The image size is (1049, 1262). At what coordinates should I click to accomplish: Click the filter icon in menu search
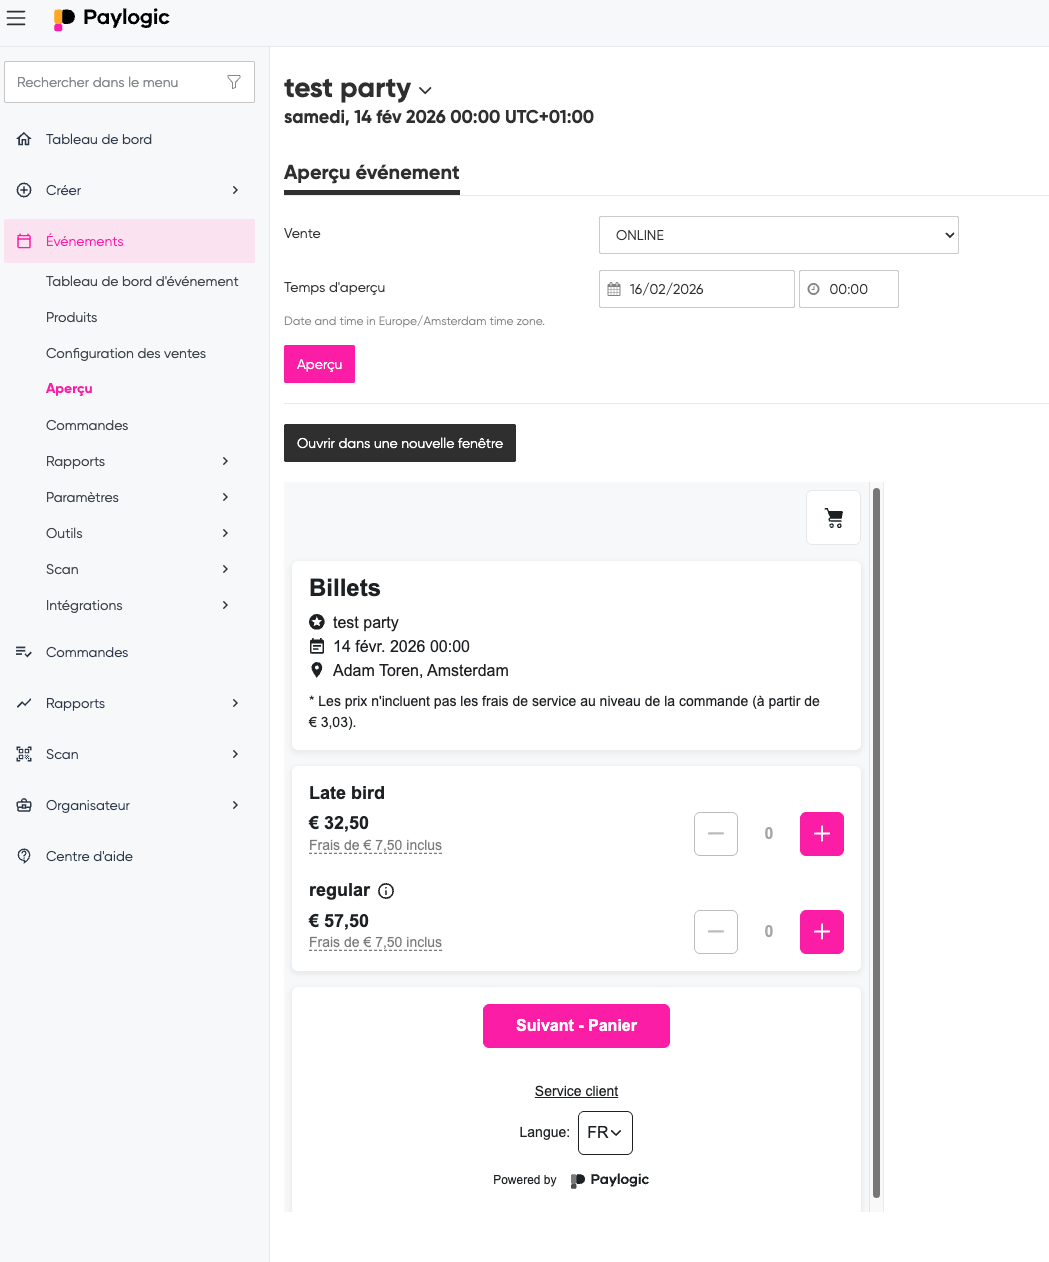(x=234, y=82)
